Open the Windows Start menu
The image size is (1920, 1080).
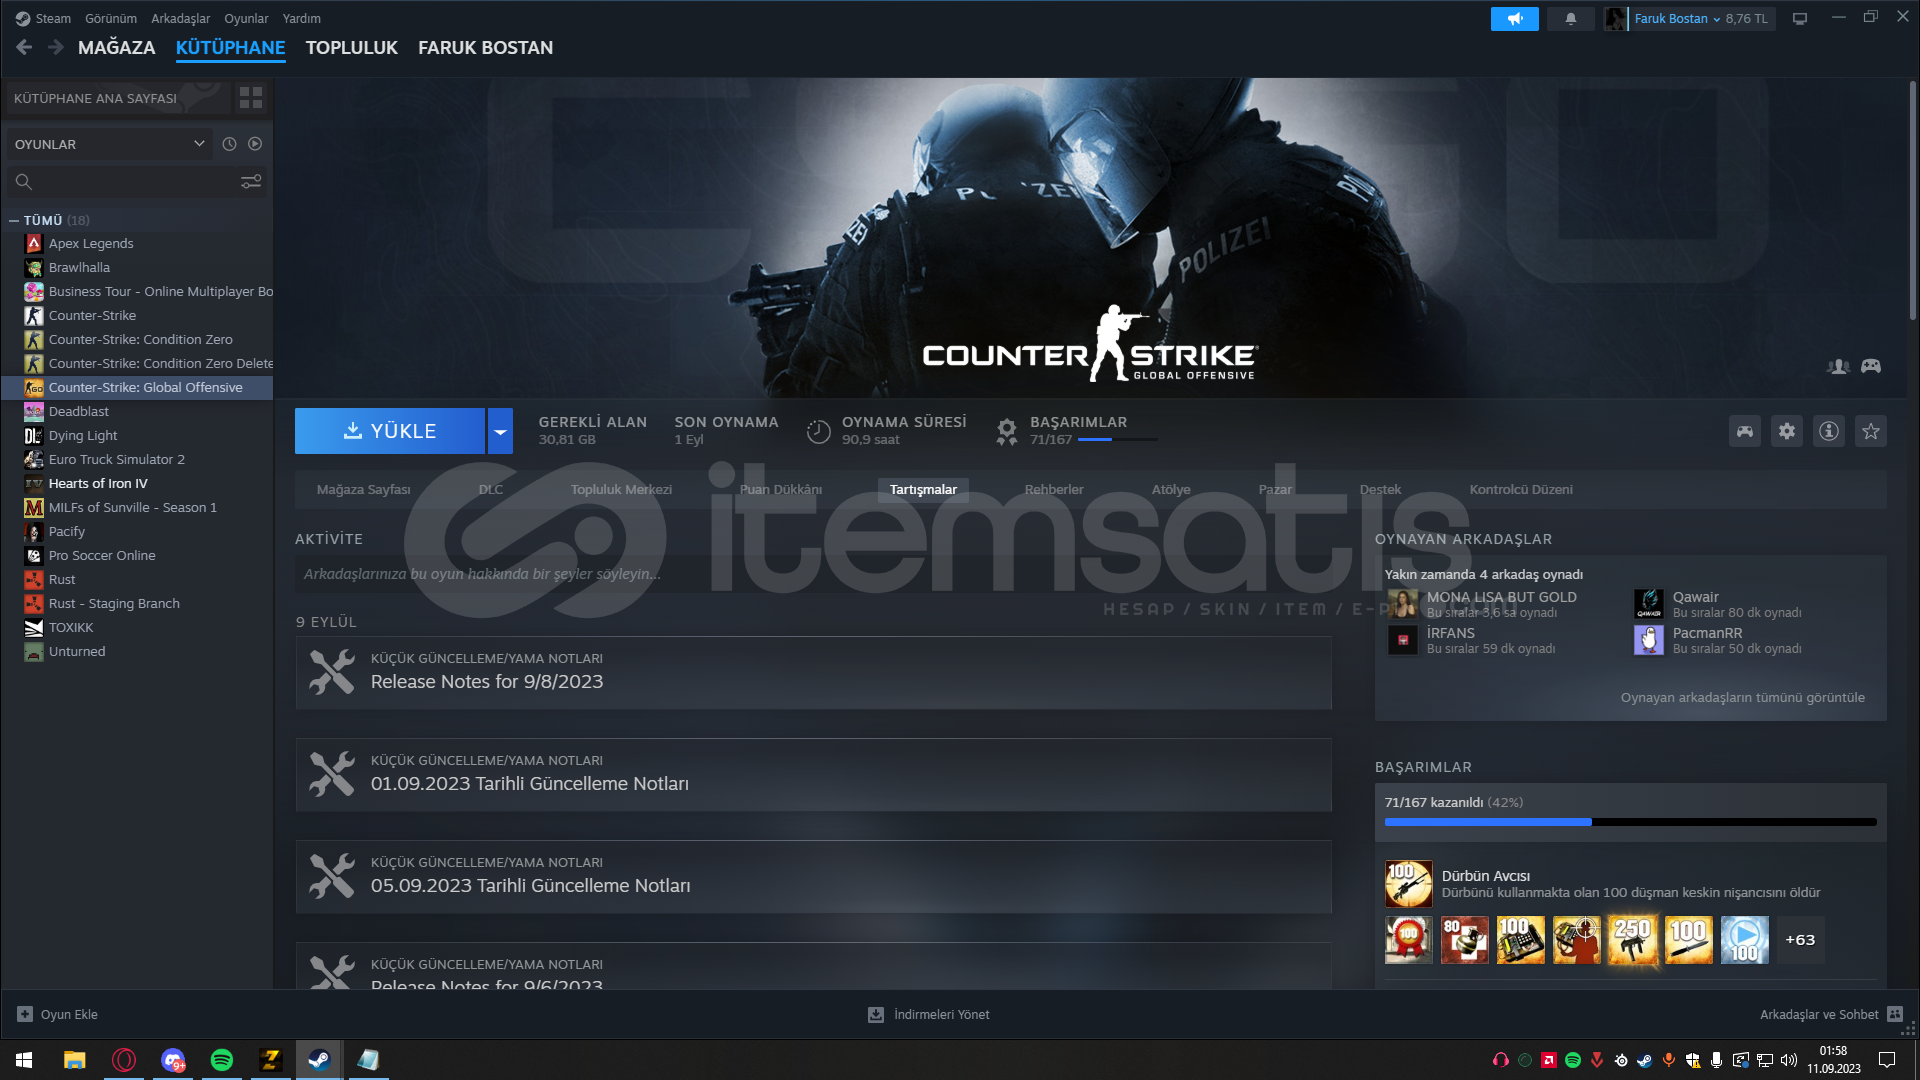click(x=24, y=1060)
